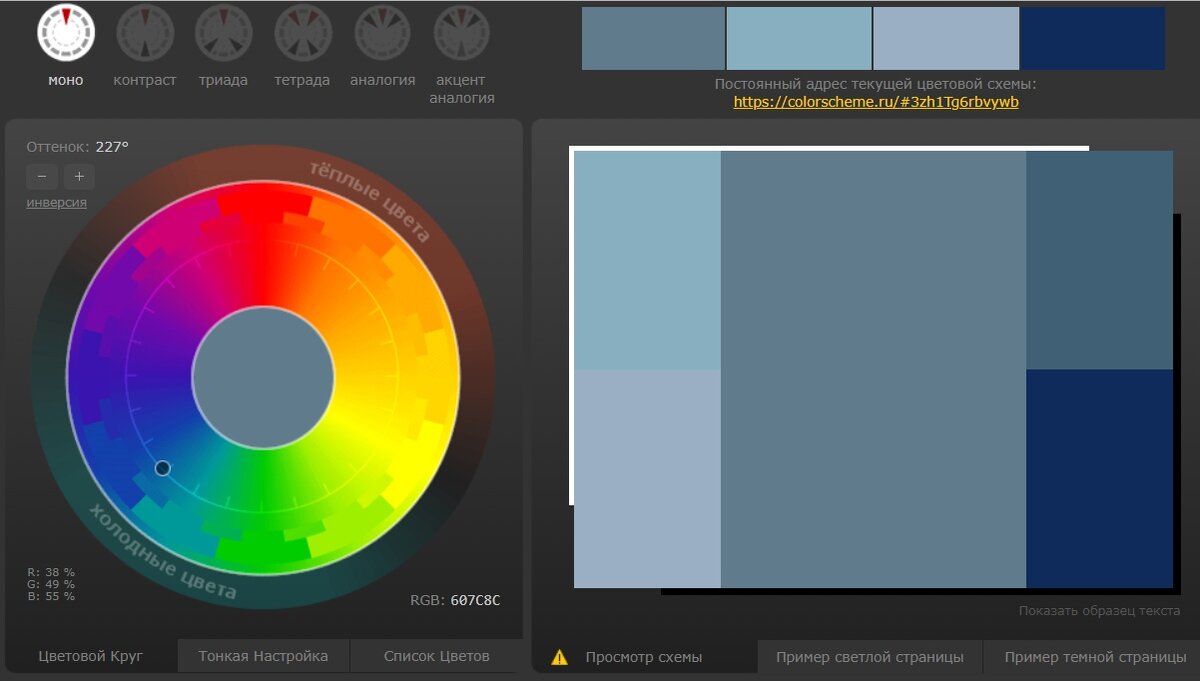
Task: Select the контраст scheme wheel icon
Action: [145, 33]
